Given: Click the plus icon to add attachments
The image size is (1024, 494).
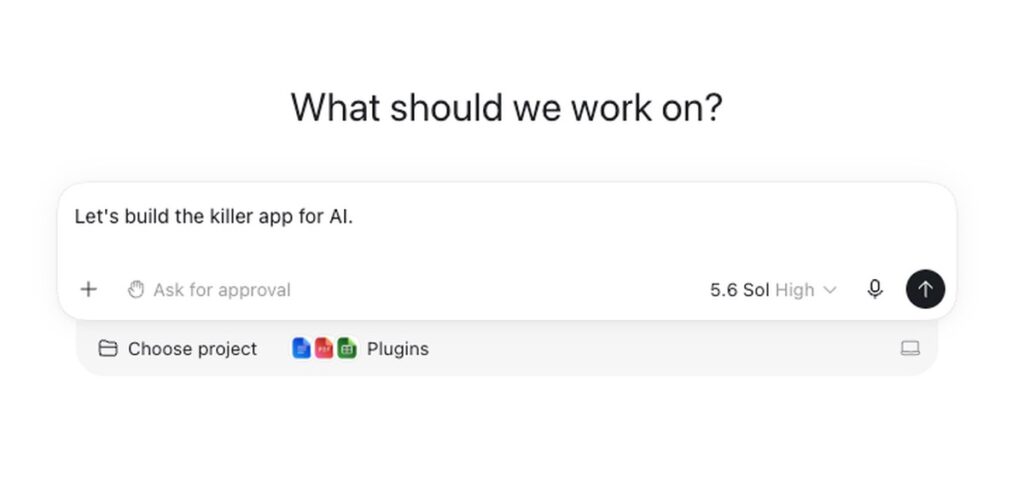Looking at the screenshot, I should click(88, 289).
